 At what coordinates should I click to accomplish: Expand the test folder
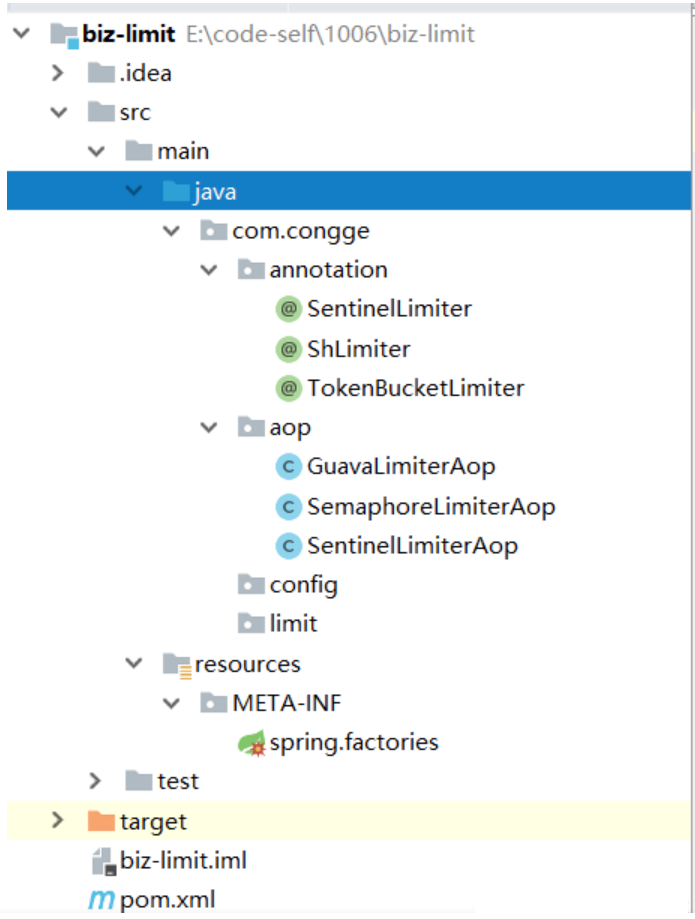coord(96,781)
